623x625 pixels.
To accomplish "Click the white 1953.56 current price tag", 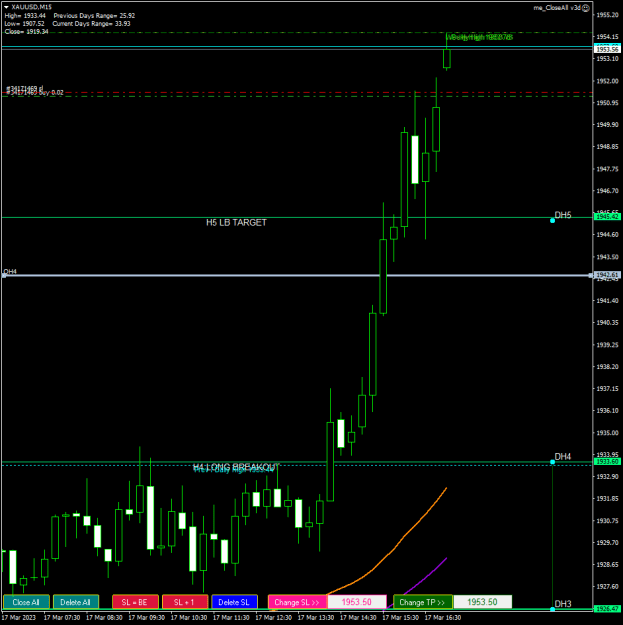I will tap(607, 49).
